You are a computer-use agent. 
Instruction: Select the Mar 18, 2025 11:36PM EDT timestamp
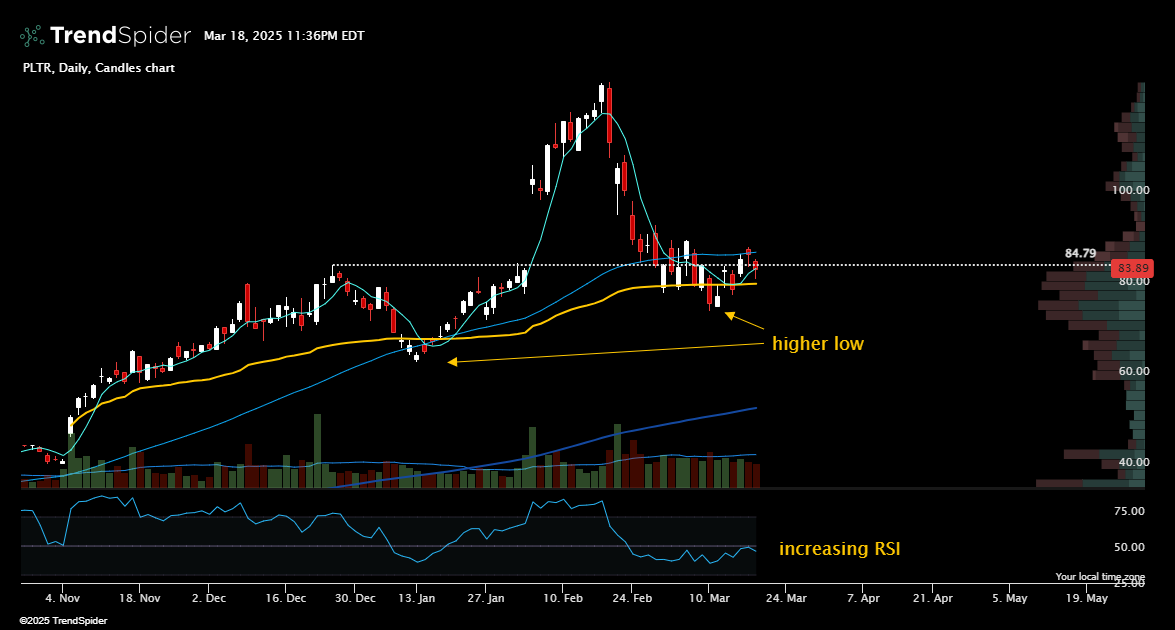tap(284, 35)
